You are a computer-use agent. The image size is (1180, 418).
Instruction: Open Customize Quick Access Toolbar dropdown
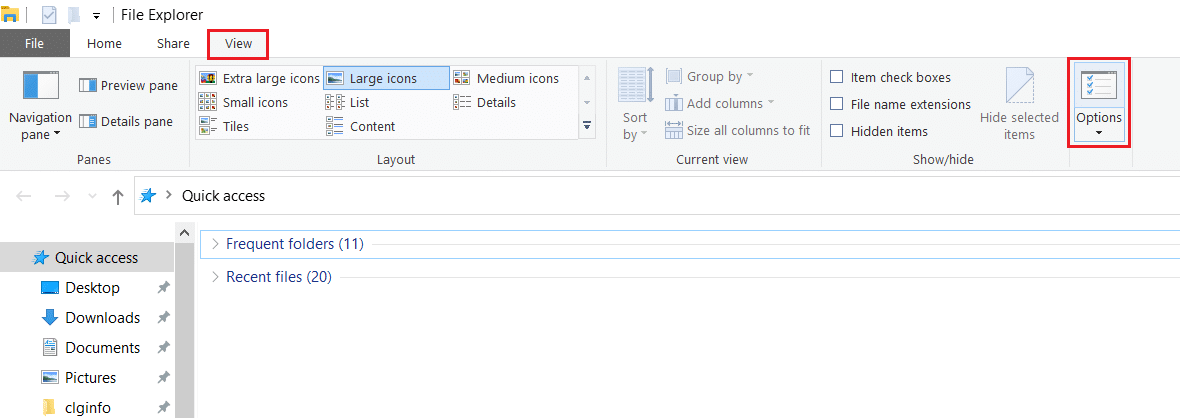(x=96, y=17)
